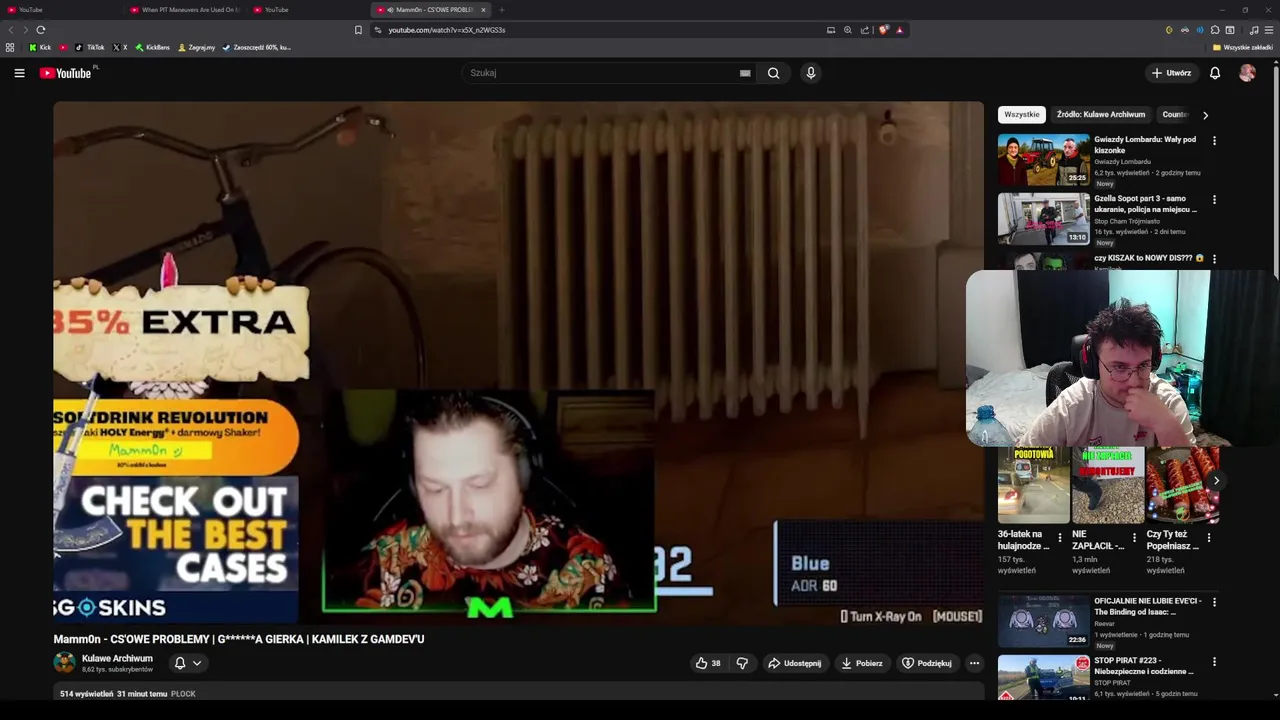Close the Mamm0n browser tab
This screenshot has height=720, width=1280.
coord(483,10)
